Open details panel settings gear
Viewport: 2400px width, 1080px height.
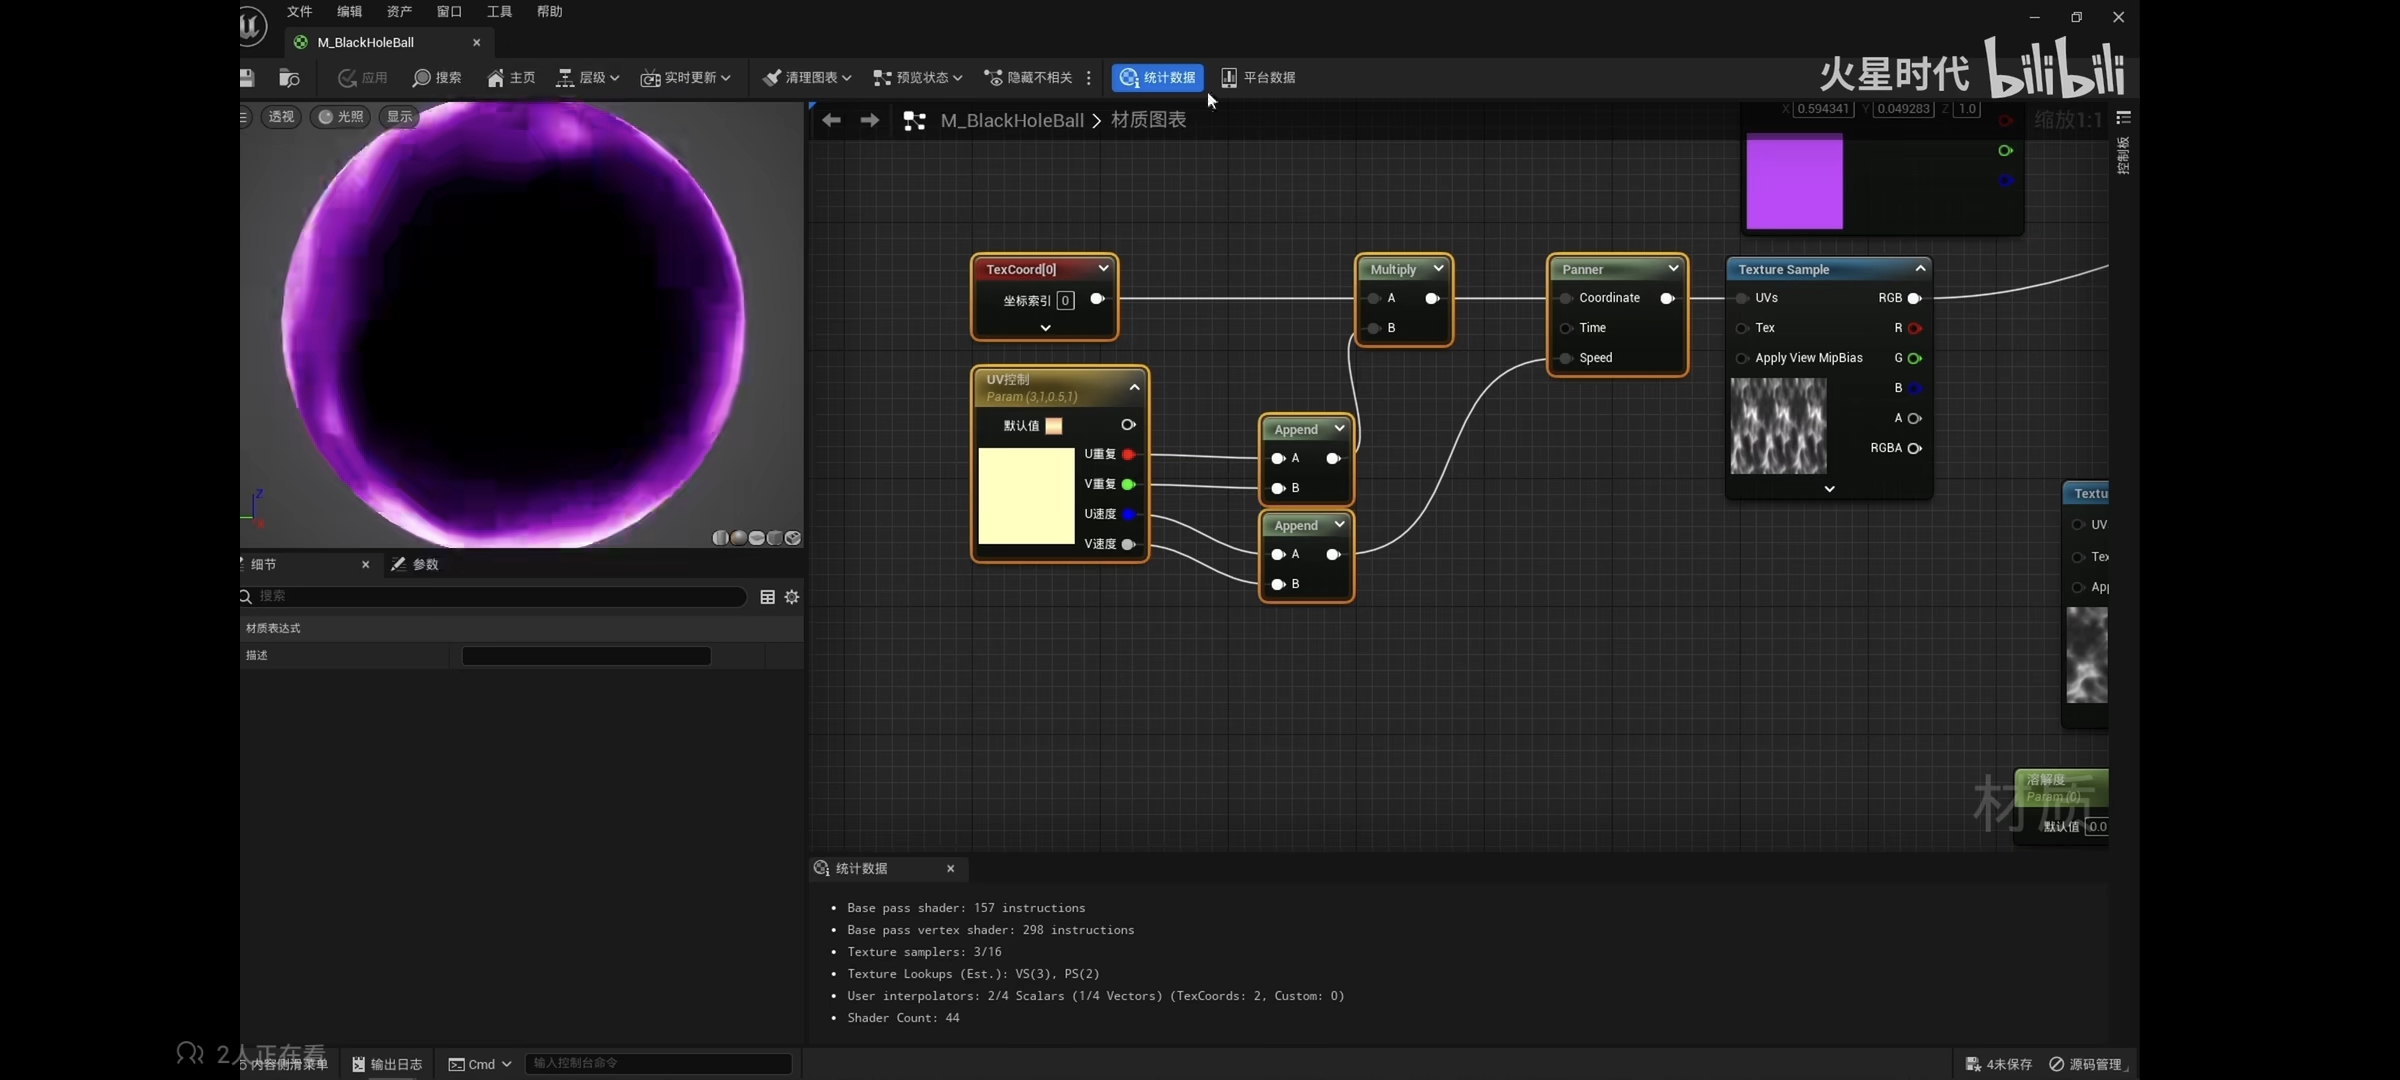coord(792,597)
